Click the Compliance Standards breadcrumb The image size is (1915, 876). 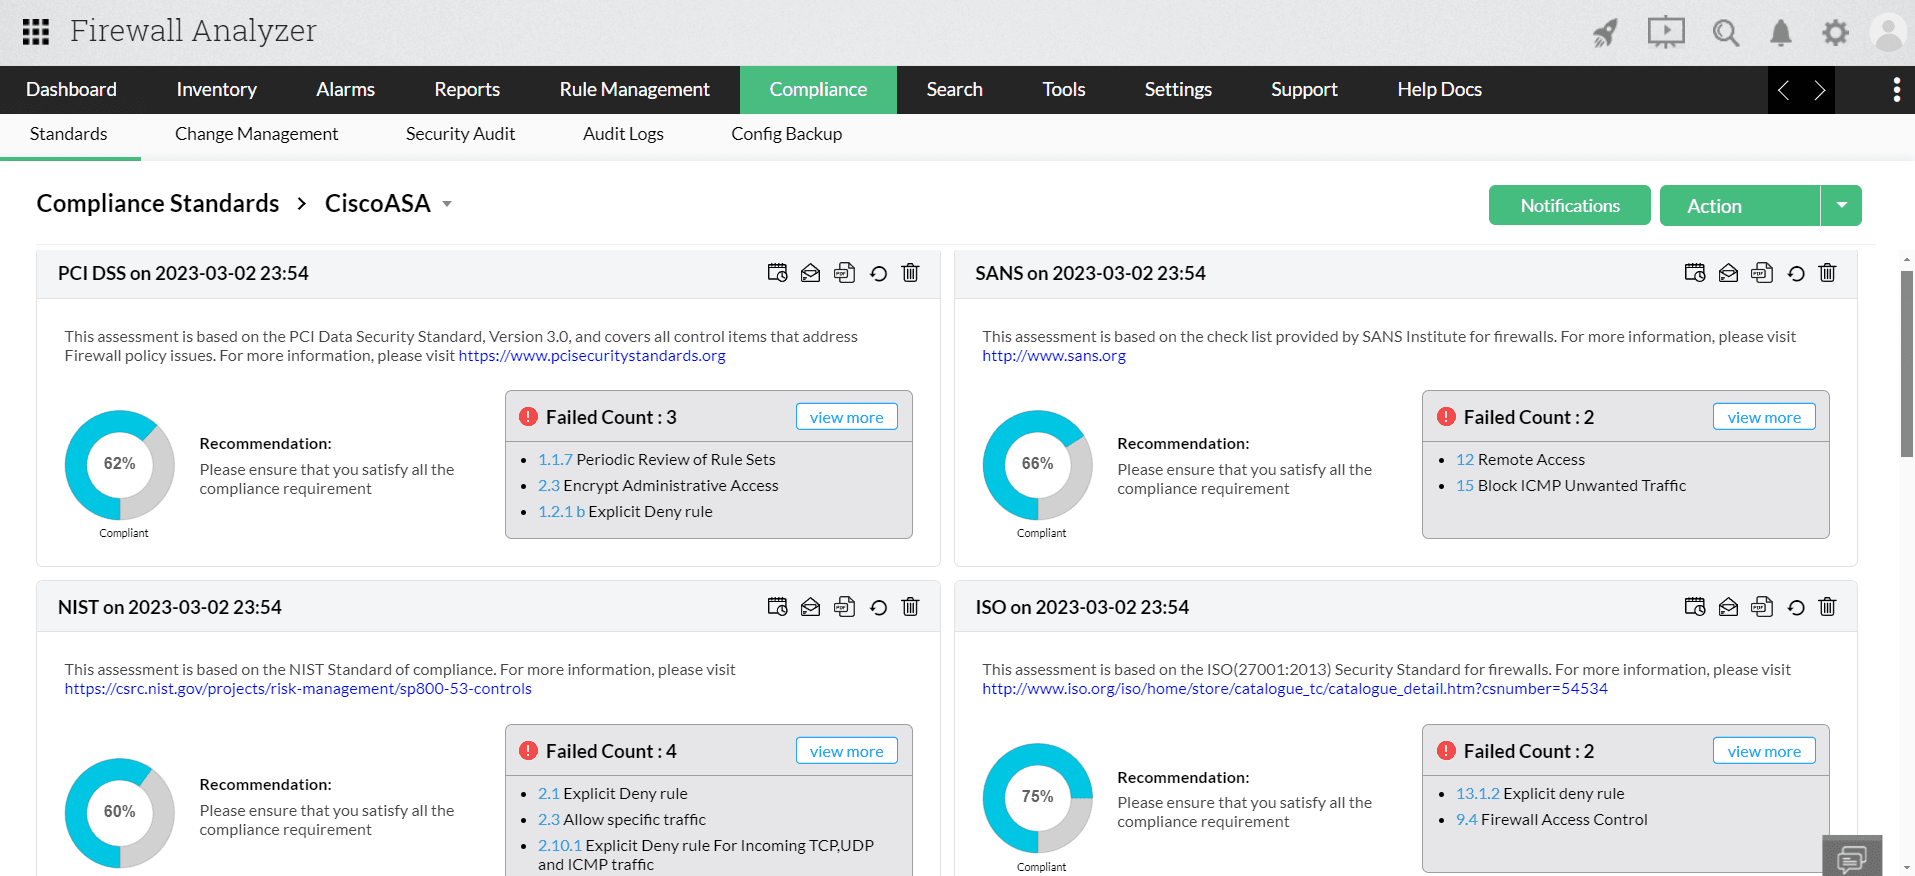[x=158, y=204]
